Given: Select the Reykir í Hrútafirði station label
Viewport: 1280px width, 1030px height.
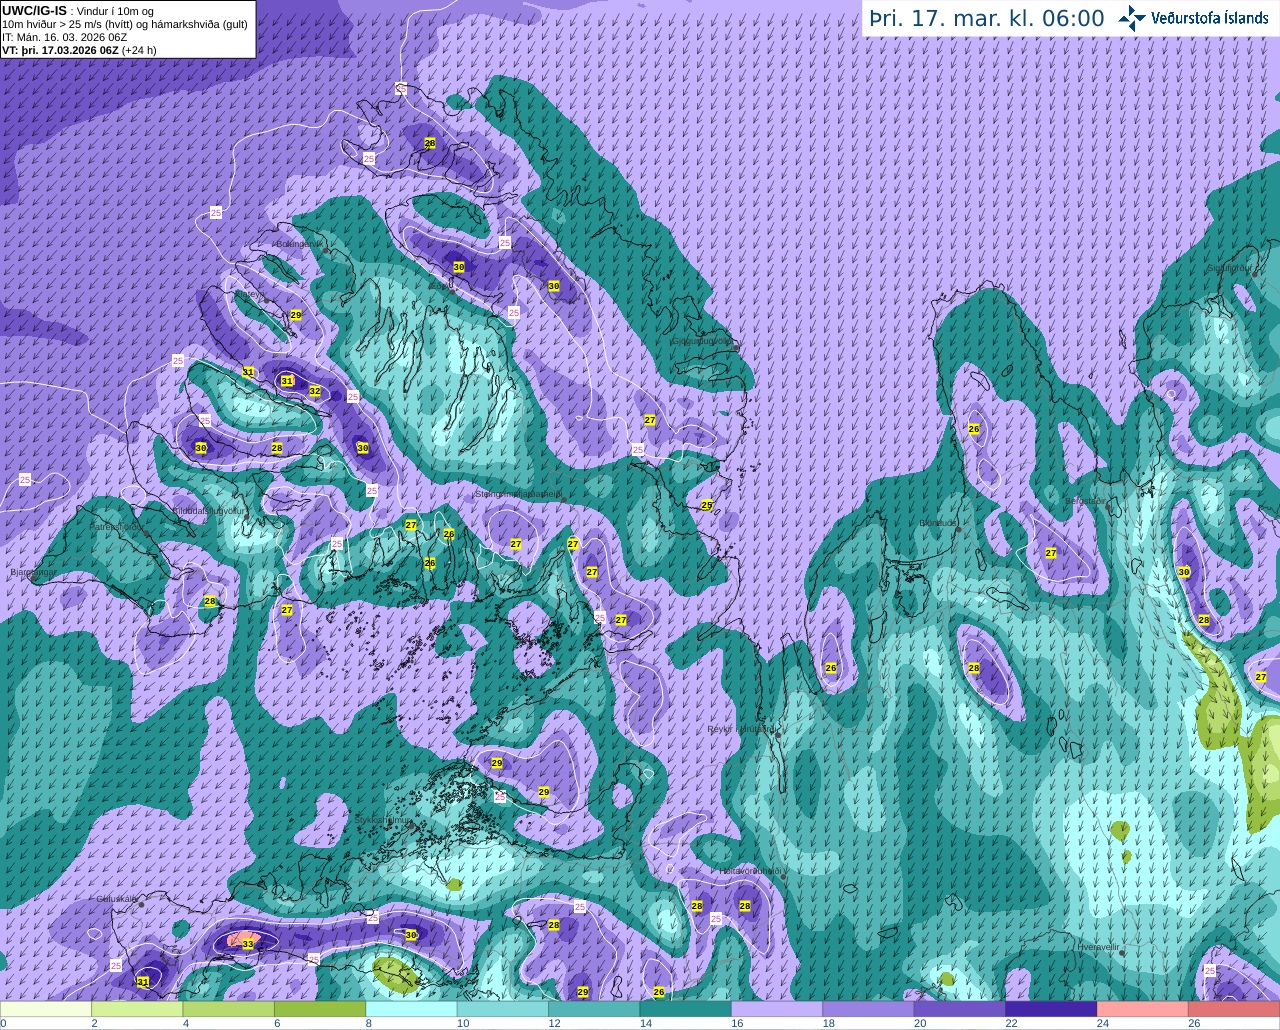Looking at the screenshot, I should [x=741, y=729].
